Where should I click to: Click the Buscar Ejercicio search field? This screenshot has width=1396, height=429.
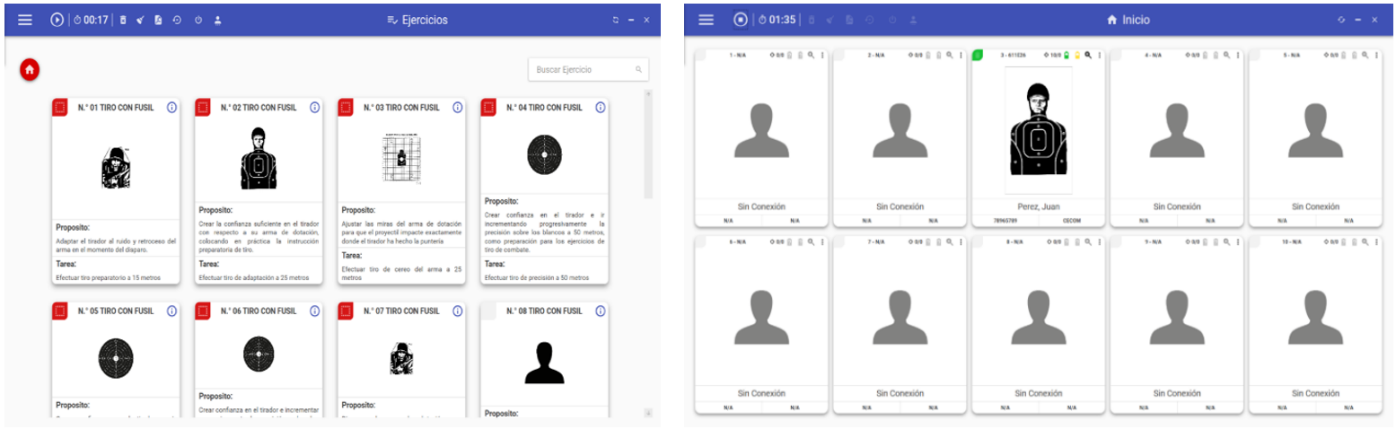point(585,69)
